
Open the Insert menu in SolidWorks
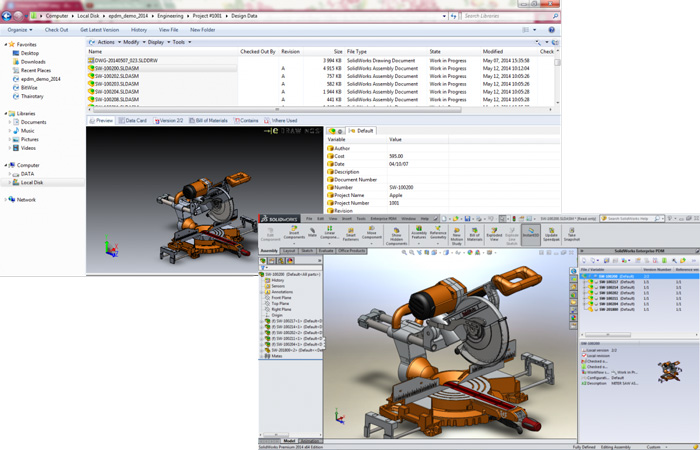click(347, 219)
